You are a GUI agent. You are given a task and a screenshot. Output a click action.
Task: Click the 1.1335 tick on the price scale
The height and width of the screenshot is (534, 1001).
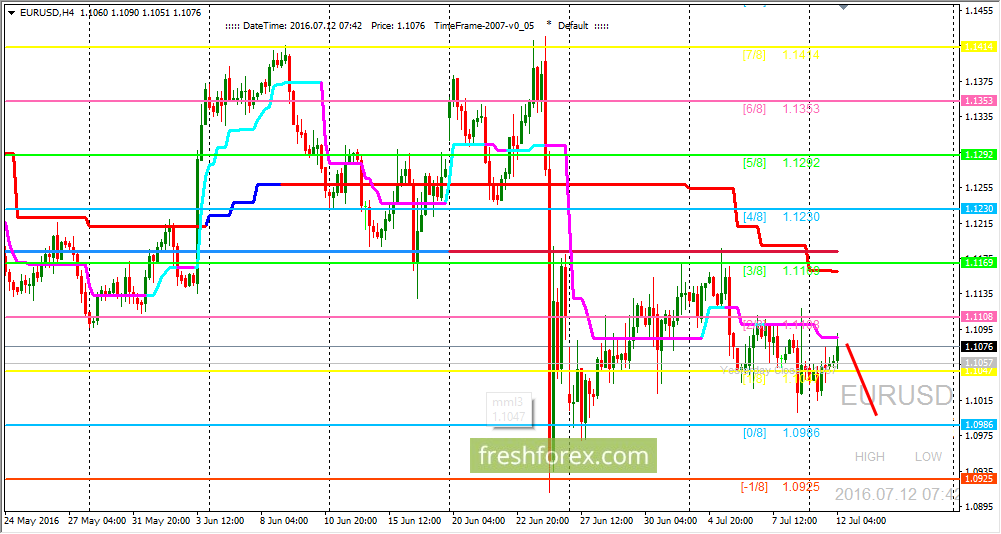pos(979,116)
